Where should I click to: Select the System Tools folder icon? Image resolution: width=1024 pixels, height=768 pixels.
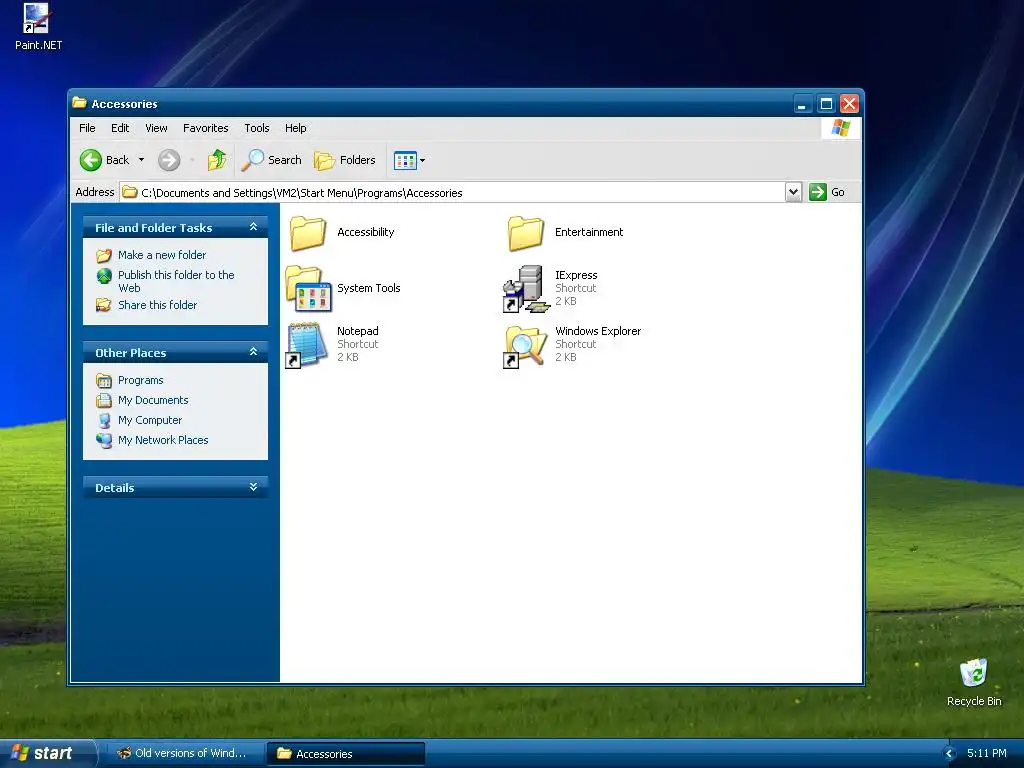pos(308,288)
